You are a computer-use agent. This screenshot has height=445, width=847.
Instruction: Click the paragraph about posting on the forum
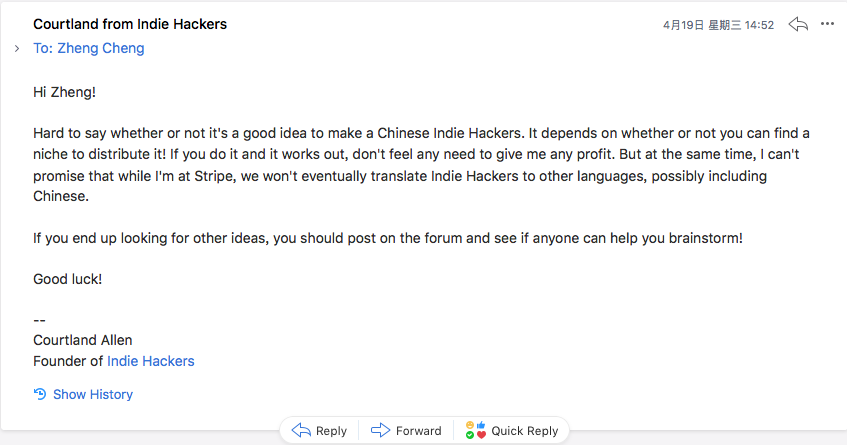click(388, 239)
